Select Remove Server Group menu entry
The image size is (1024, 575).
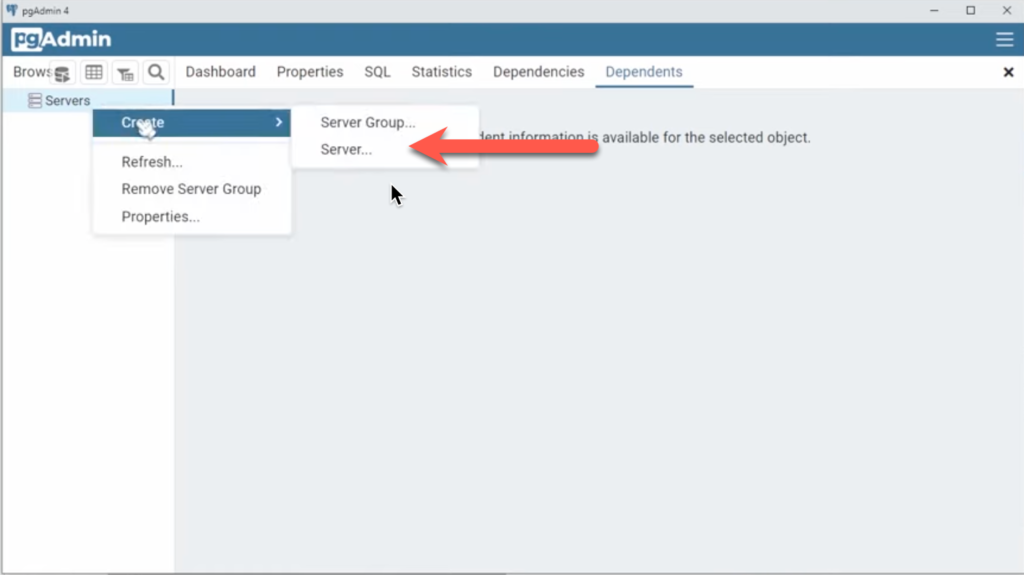pos(191,189)
